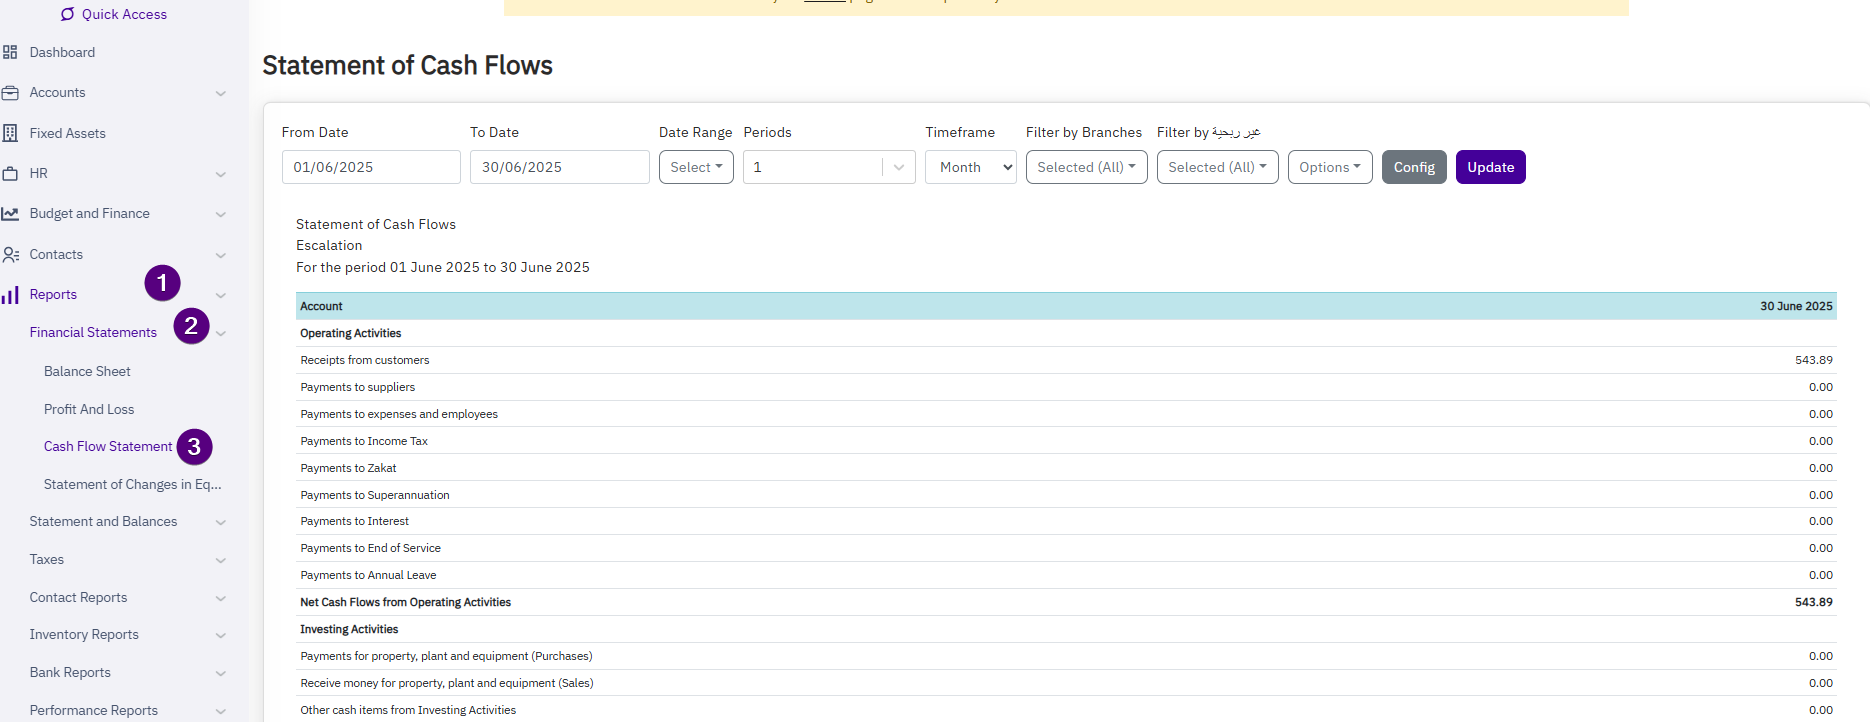
Task: Open the Profit And Loss report
Action: (x=89, y=409)
